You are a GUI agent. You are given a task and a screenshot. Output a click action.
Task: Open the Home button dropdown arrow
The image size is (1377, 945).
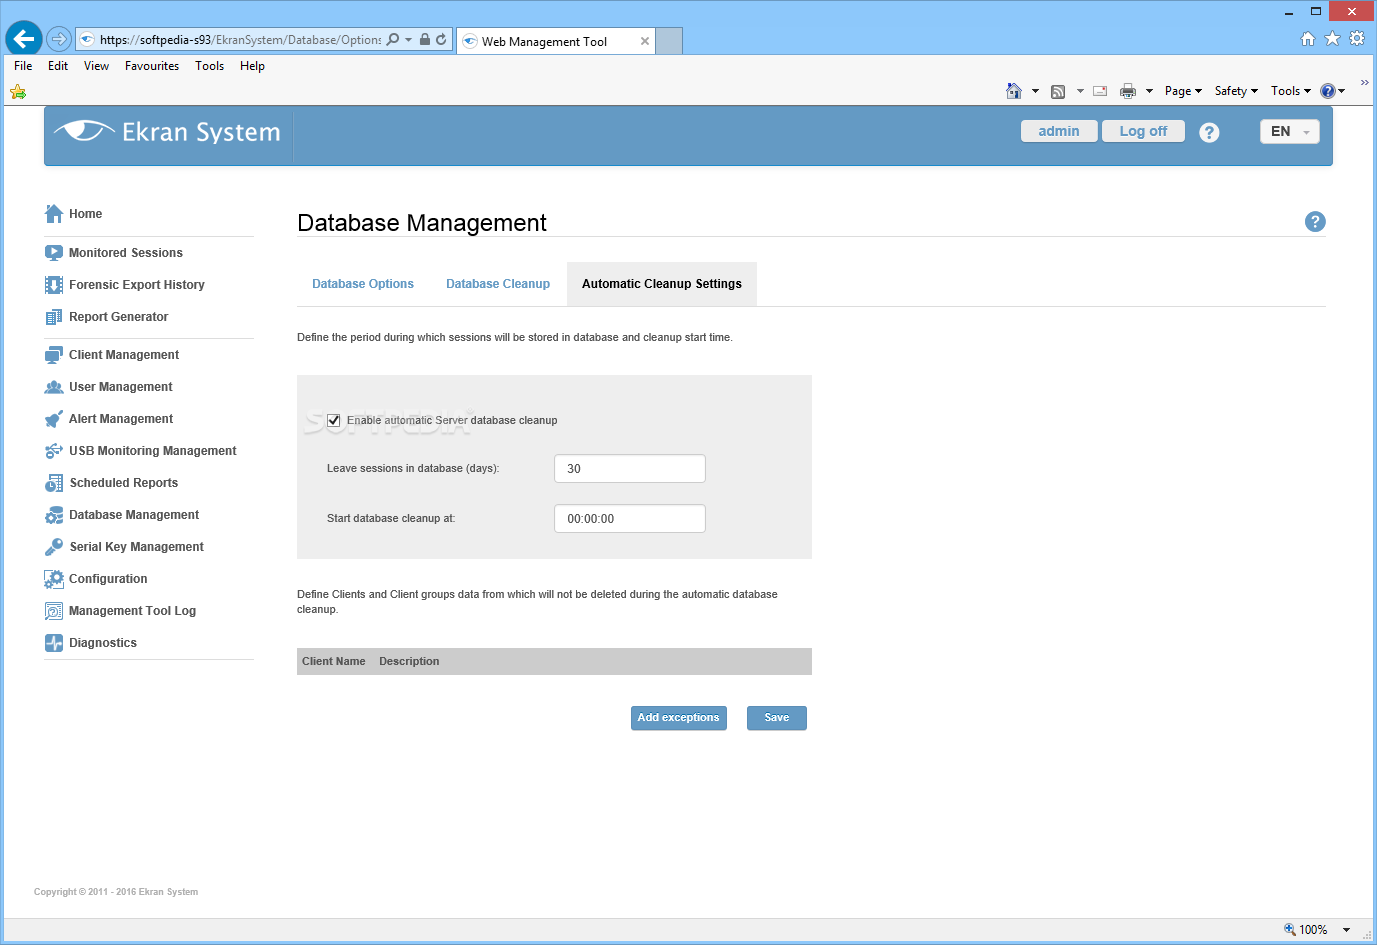pos(1035,91)
